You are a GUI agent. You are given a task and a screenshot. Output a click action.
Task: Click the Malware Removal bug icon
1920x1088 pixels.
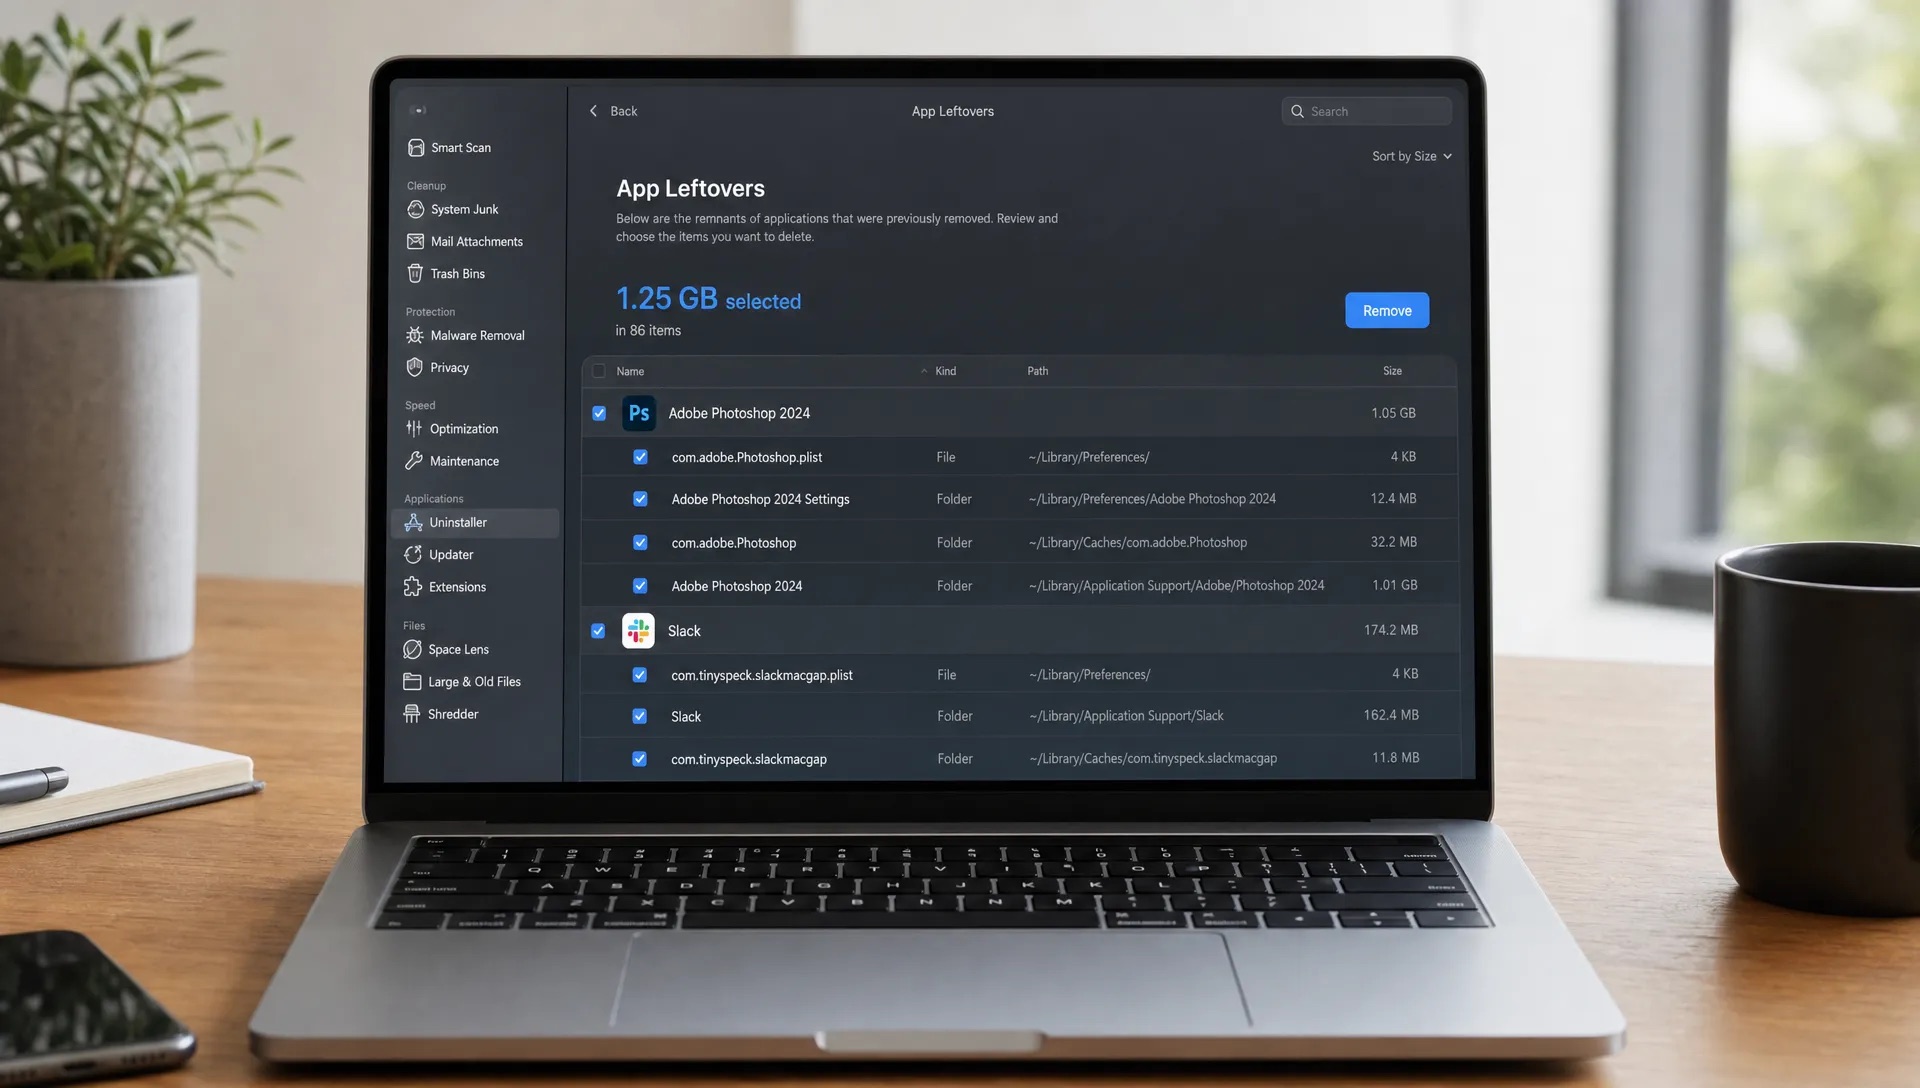tap(415, 335)
